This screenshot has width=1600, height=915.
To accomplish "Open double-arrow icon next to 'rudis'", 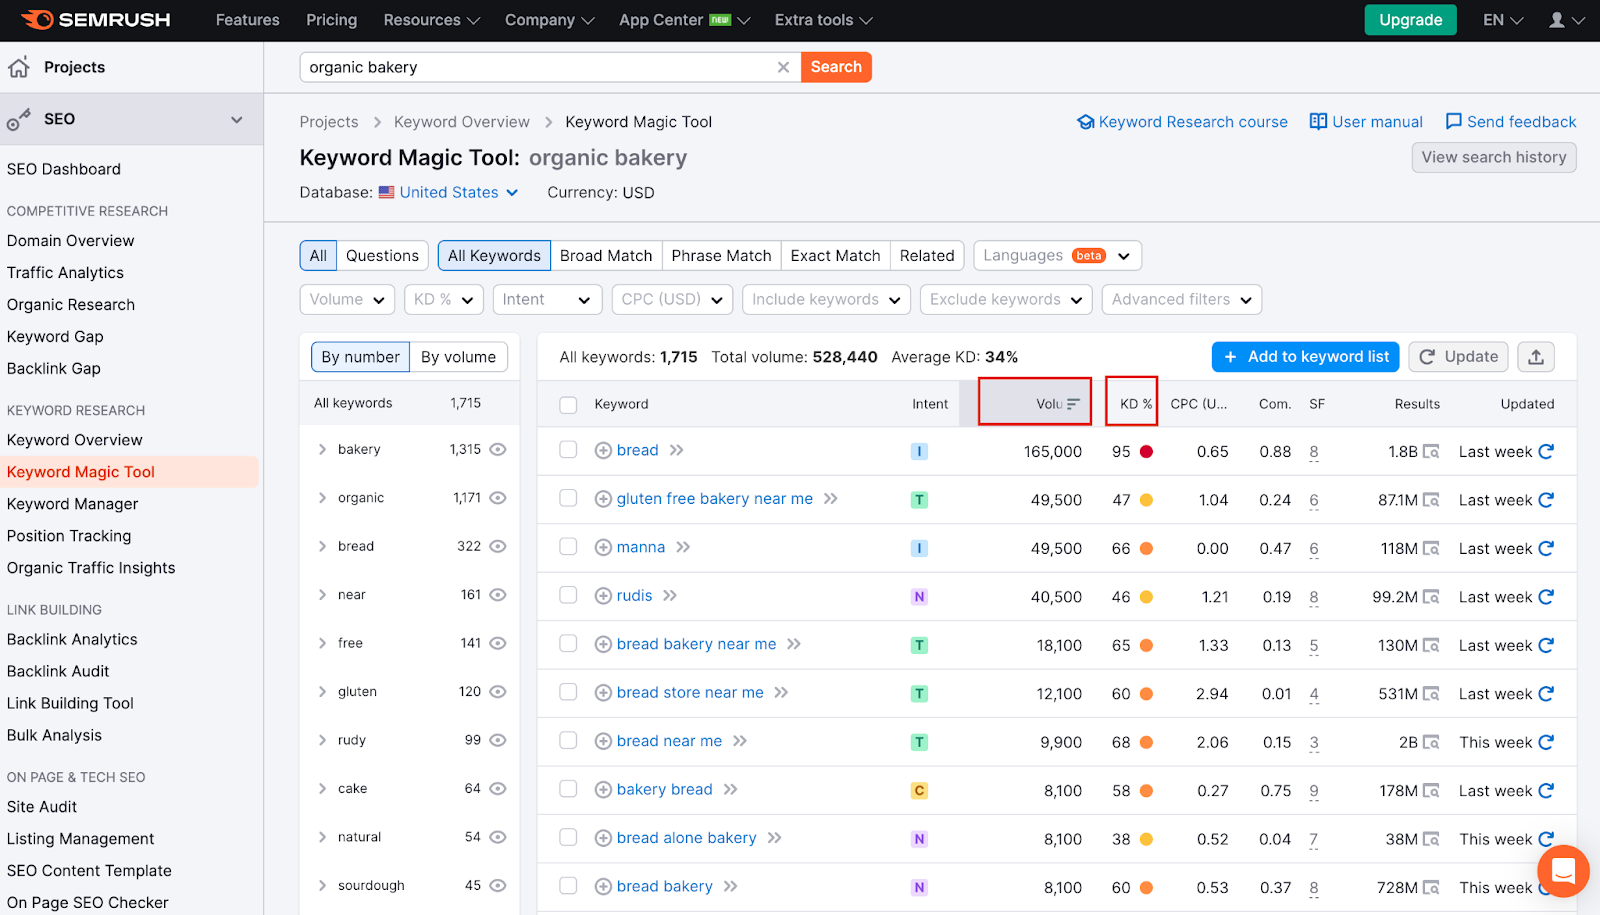I will coord(670,596).
